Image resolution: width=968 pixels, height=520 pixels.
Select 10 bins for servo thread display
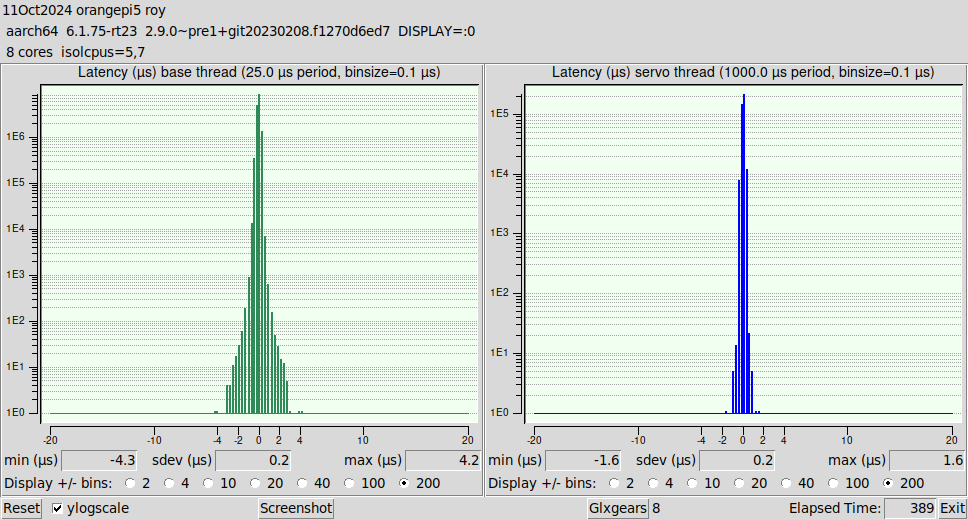(x=692, y=483)
